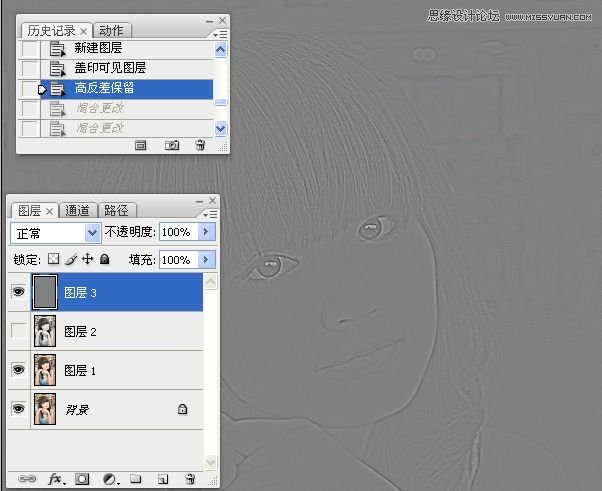Select the 图层 1 layer thumbnail
This screenshot has height=491, width=602.
[45, 370]
